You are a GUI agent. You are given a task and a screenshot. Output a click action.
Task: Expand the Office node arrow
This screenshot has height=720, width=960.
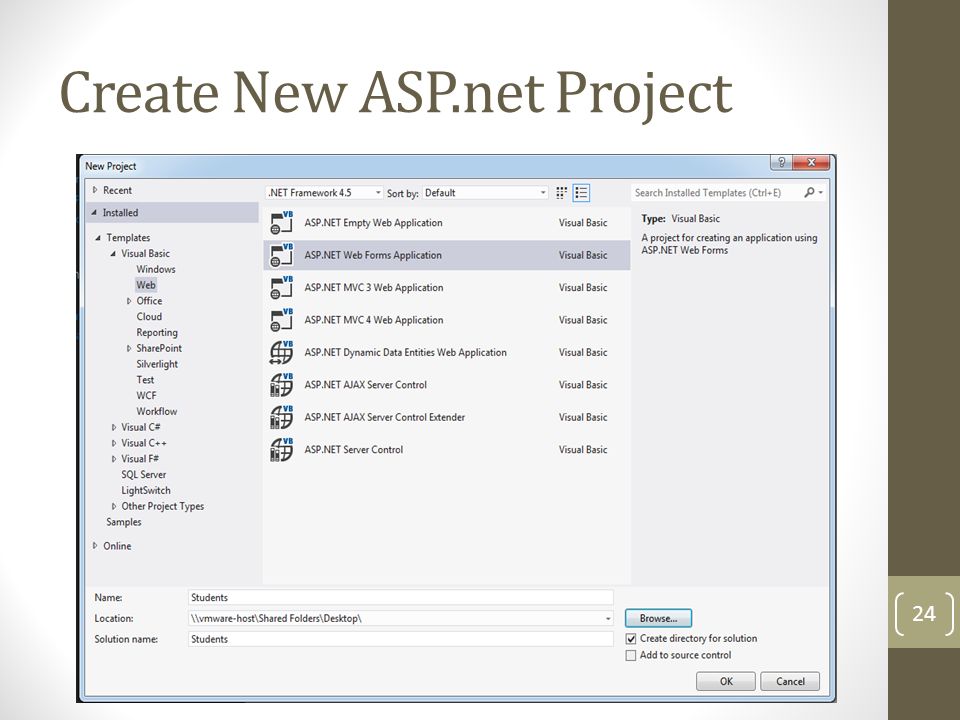coord(129,301)
